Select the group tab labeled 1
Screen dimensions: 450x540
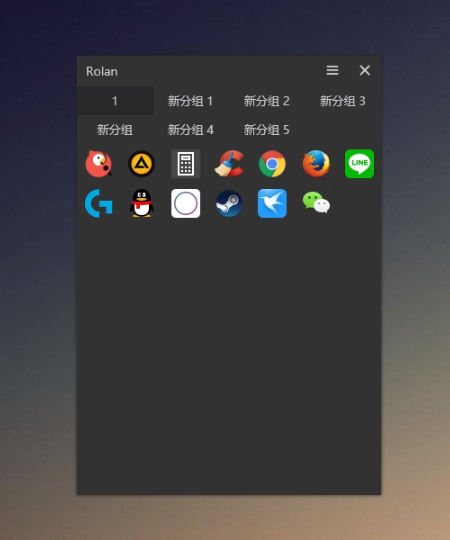point(115,101)
